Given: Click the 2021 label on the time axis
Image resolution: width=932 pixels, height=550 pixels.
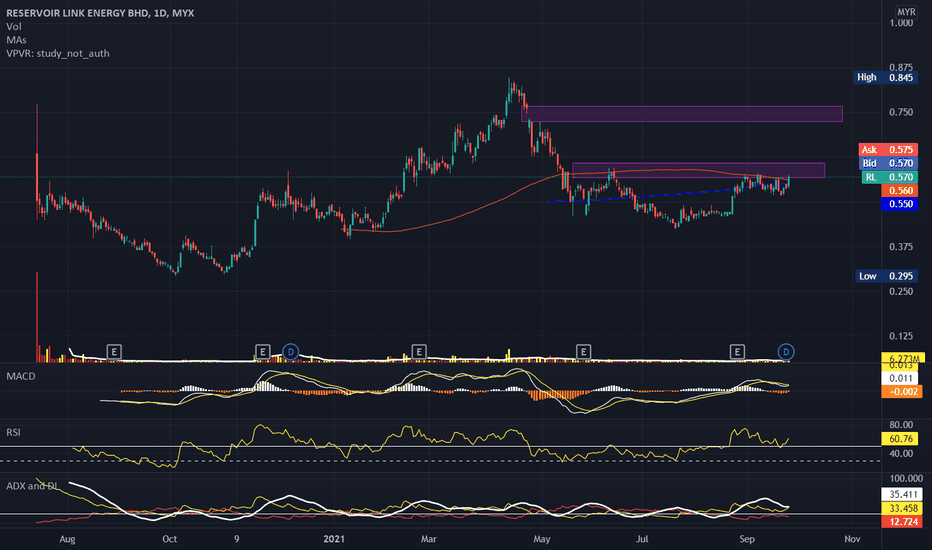Looking at the screenshot, I should (x=333, y=539).
